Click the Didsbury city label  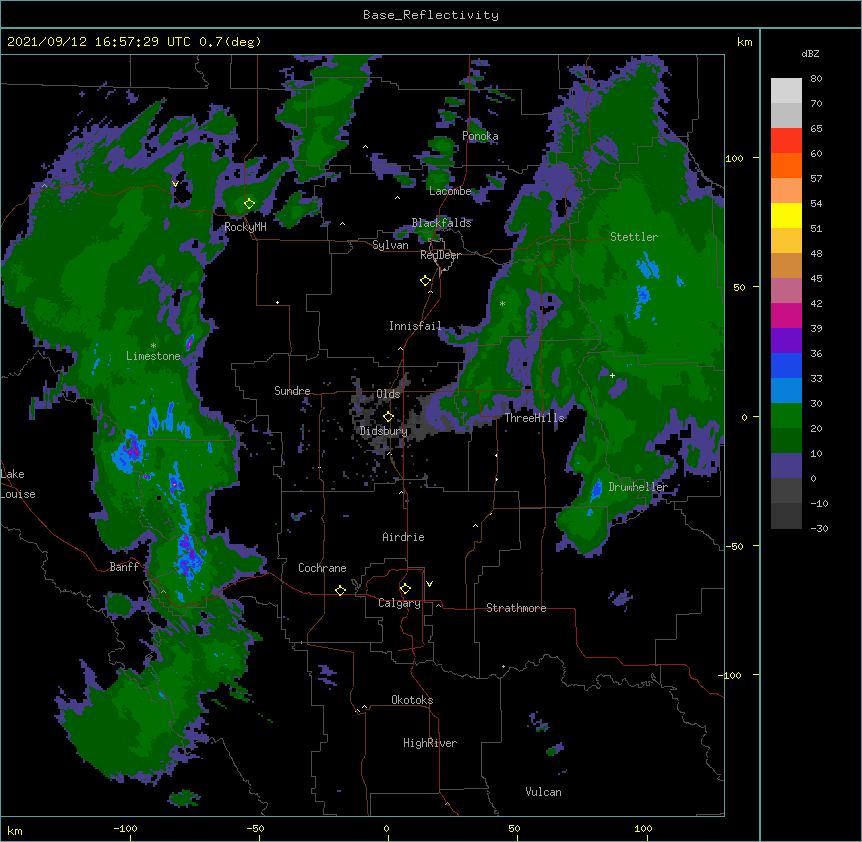pyautogui.click(x=384, y=431)
